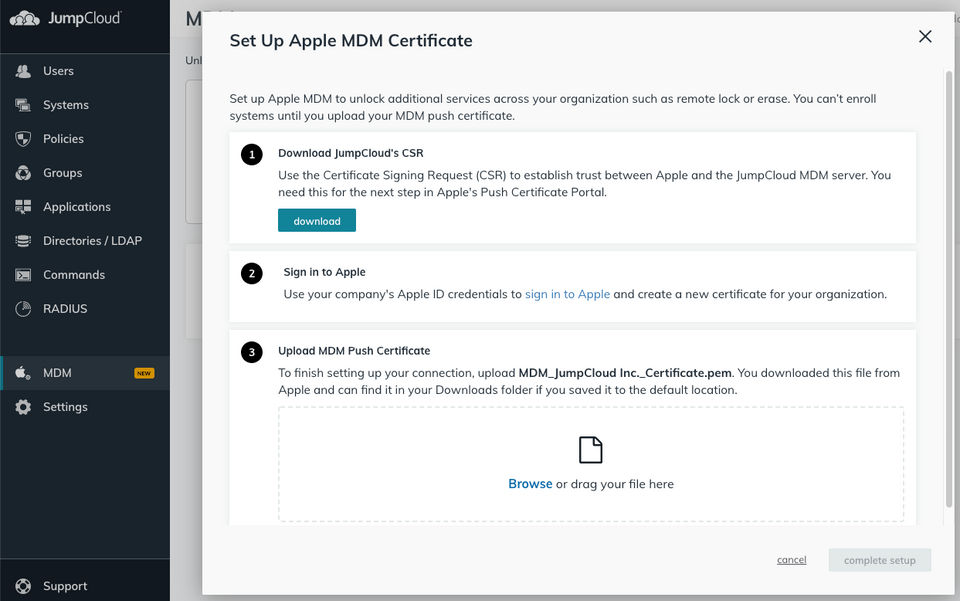Viewport: 960px width, 601px height.
Task: Follow the sign in to Apple link
Action: tap(567, 295)
